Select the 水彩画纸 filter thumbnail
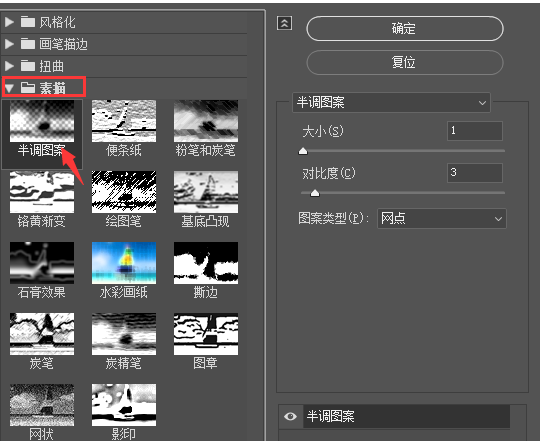 point(124,263)
